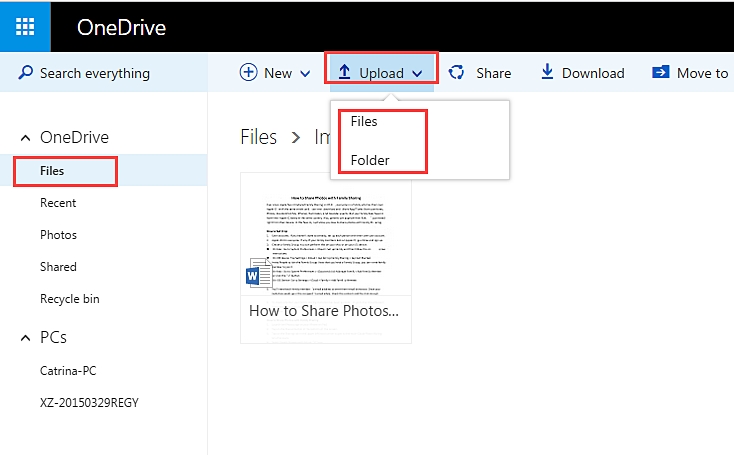This screenshot has width=734, height=455.
Task: Choose Files from the Upload menu
Action: pyautogui.click(x=364, y=121)
